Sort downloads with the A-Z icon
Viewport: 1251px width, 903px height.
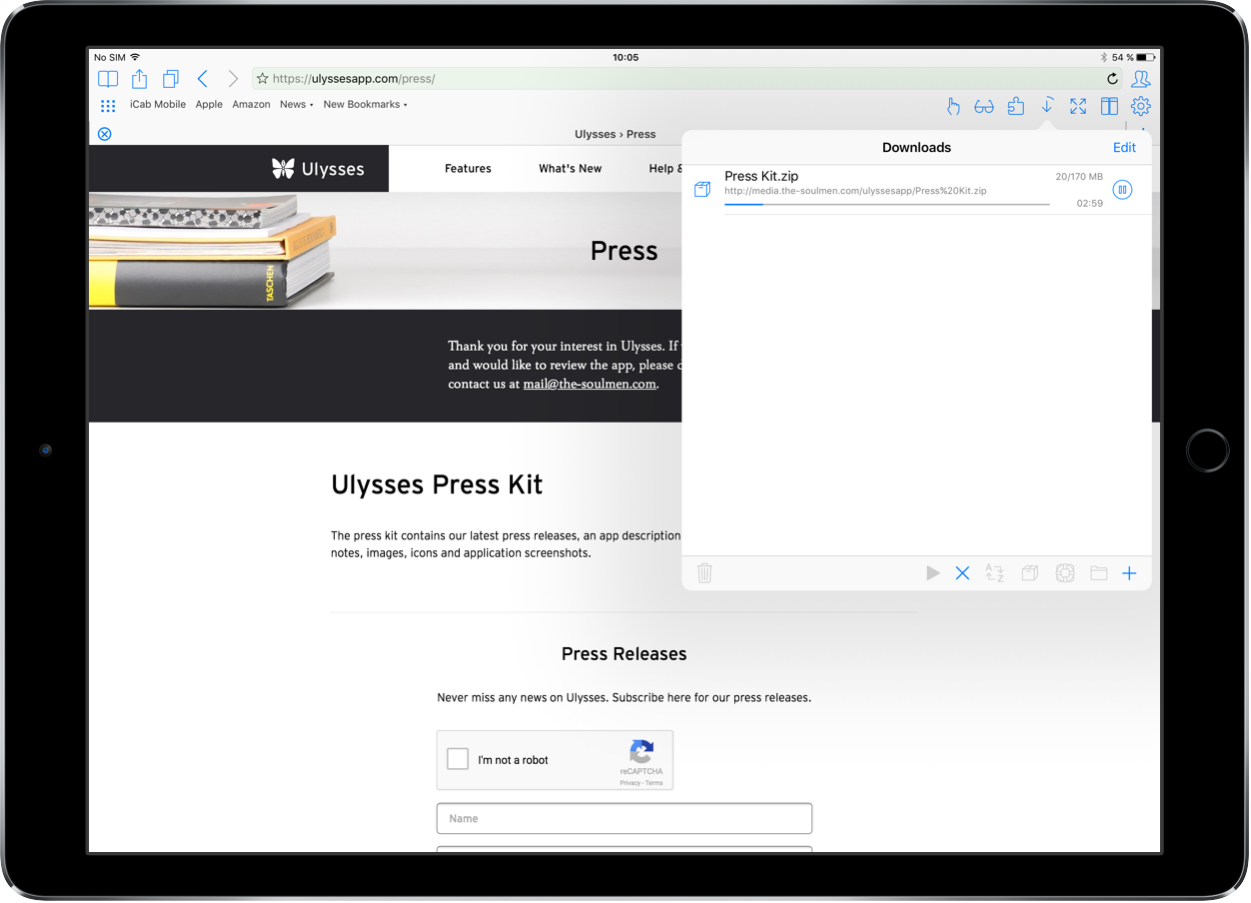click(x=994, y=573)
